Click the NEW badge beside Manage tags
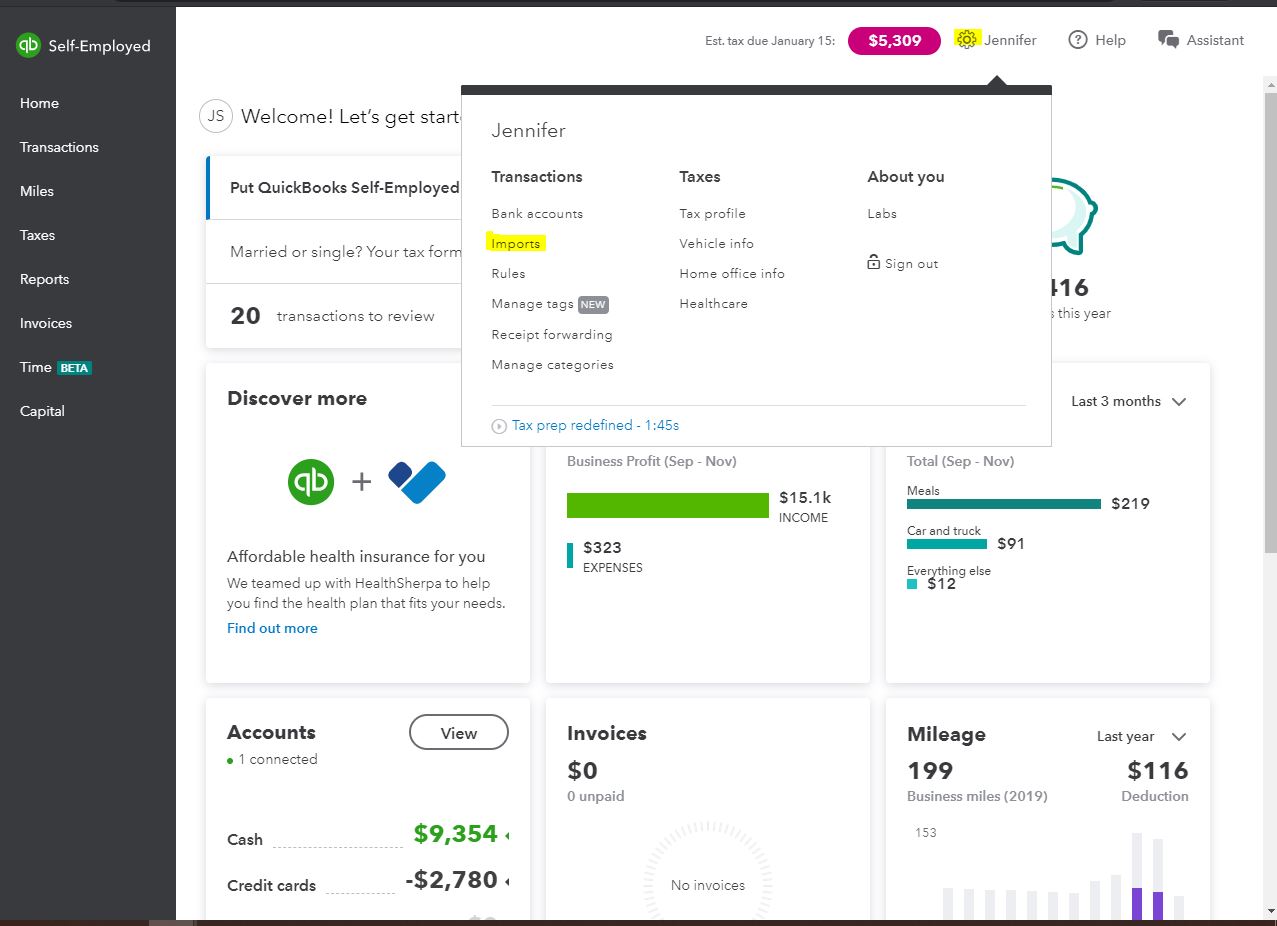This screenshot has height=926, width=1277. (593, 304)
